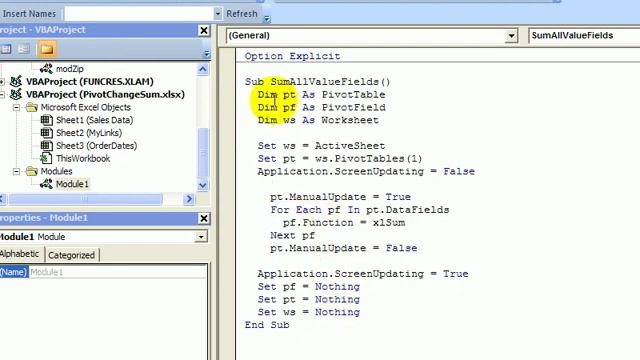Image resolution: width=640 pixels, height=360 pixels.
Task: Click project tree scroll right arrow
Action: 189,199
